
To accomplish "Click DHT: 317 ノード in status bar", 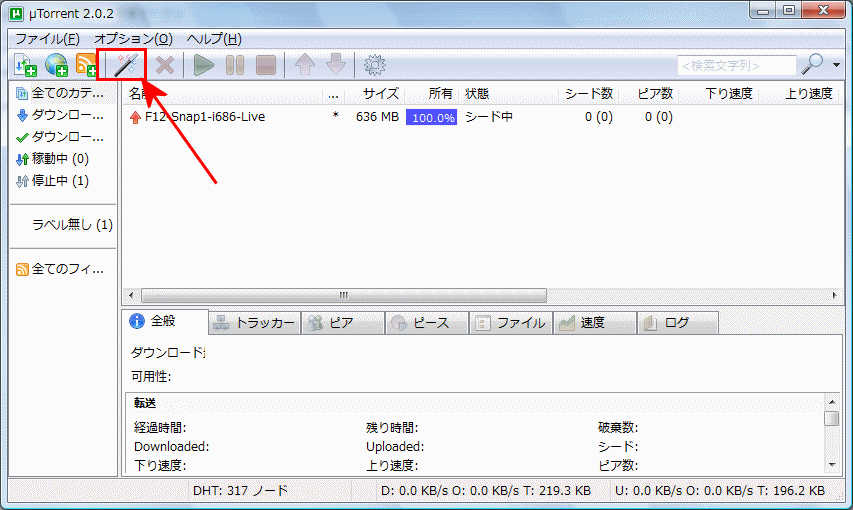I will click(x=240, y=490).
